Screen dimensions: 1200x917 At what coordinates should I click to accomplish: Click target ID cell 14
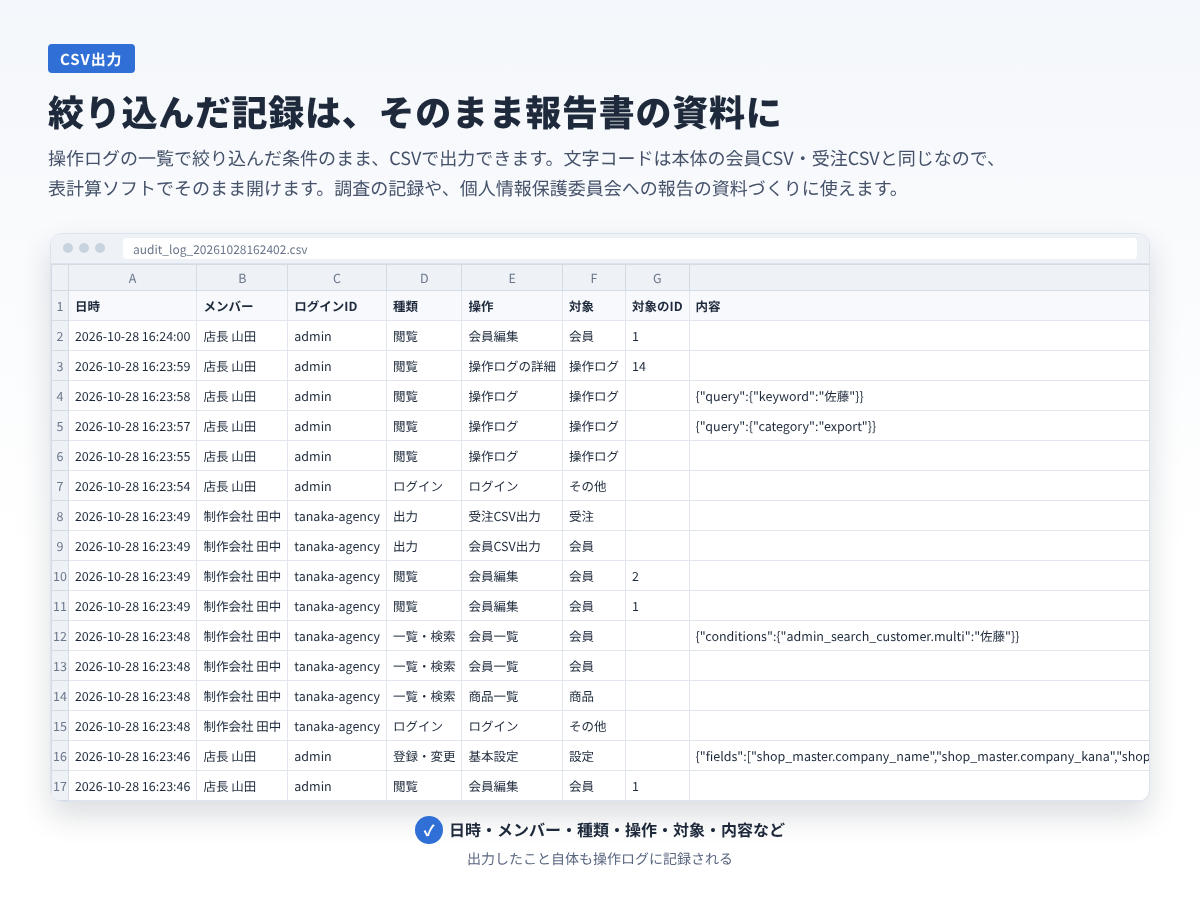657,366
